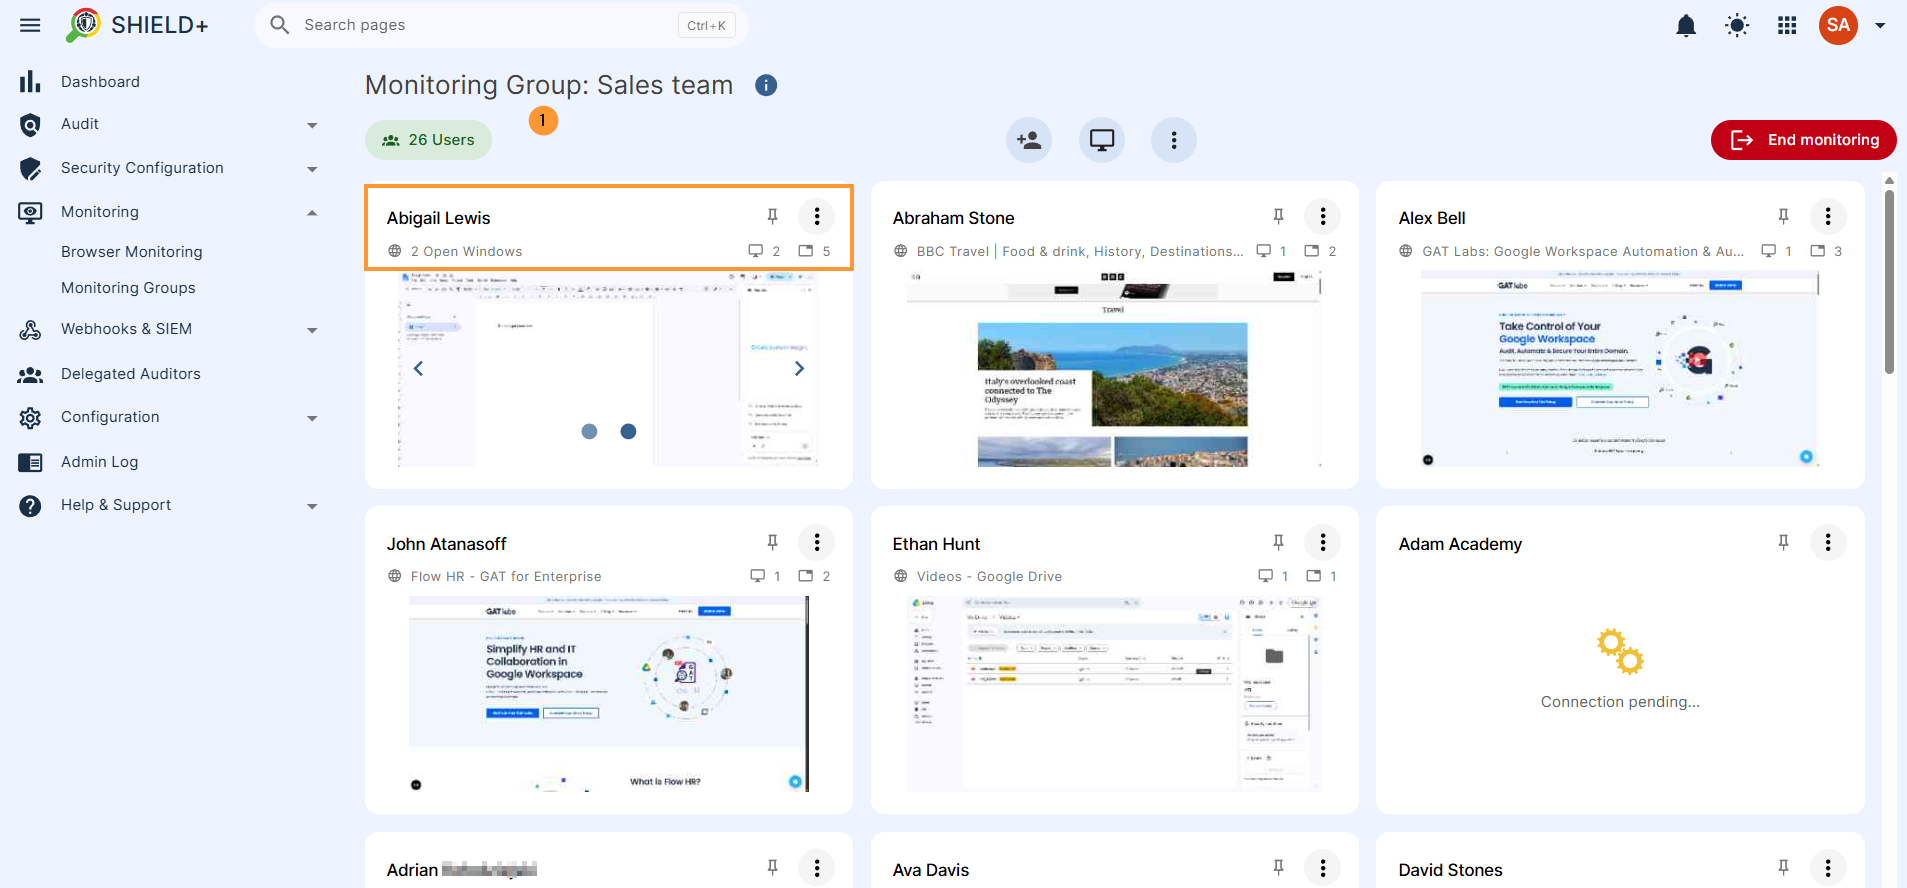Click the page vertical scrollbar

[x=1889, y=283]
